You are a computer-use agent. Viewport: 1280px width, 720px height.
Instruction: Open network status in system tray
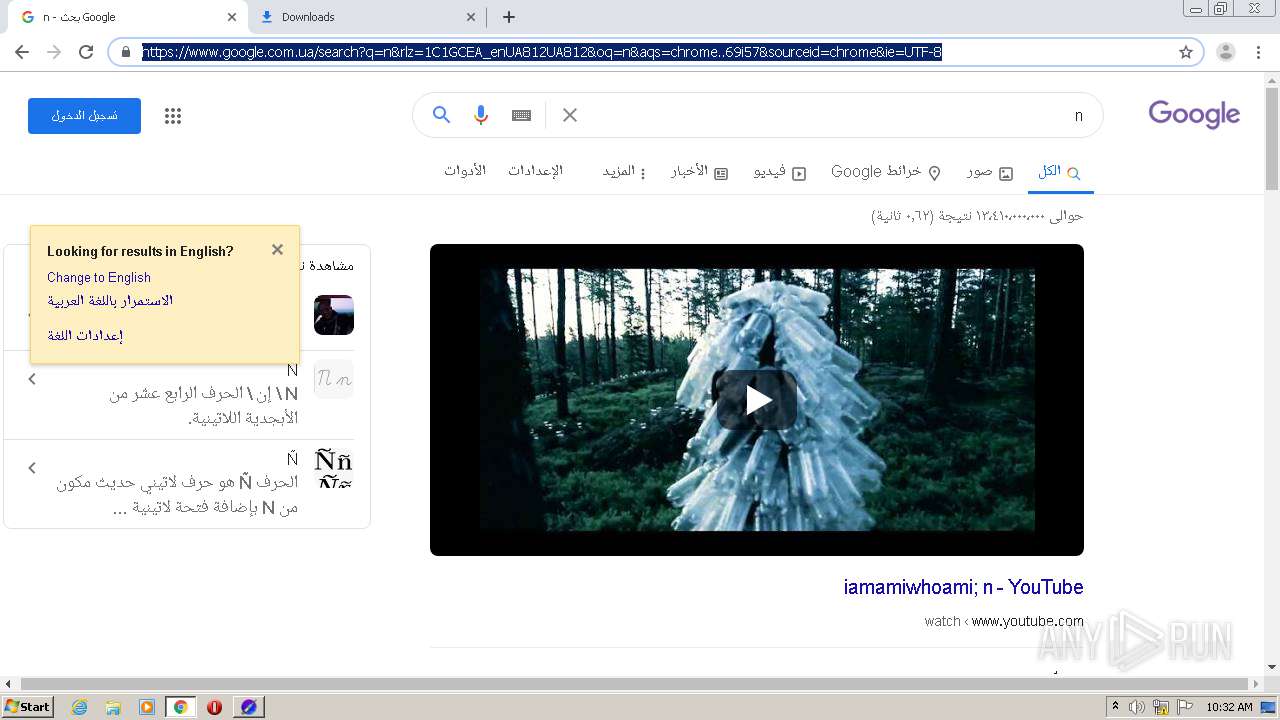click(1161, 707)
